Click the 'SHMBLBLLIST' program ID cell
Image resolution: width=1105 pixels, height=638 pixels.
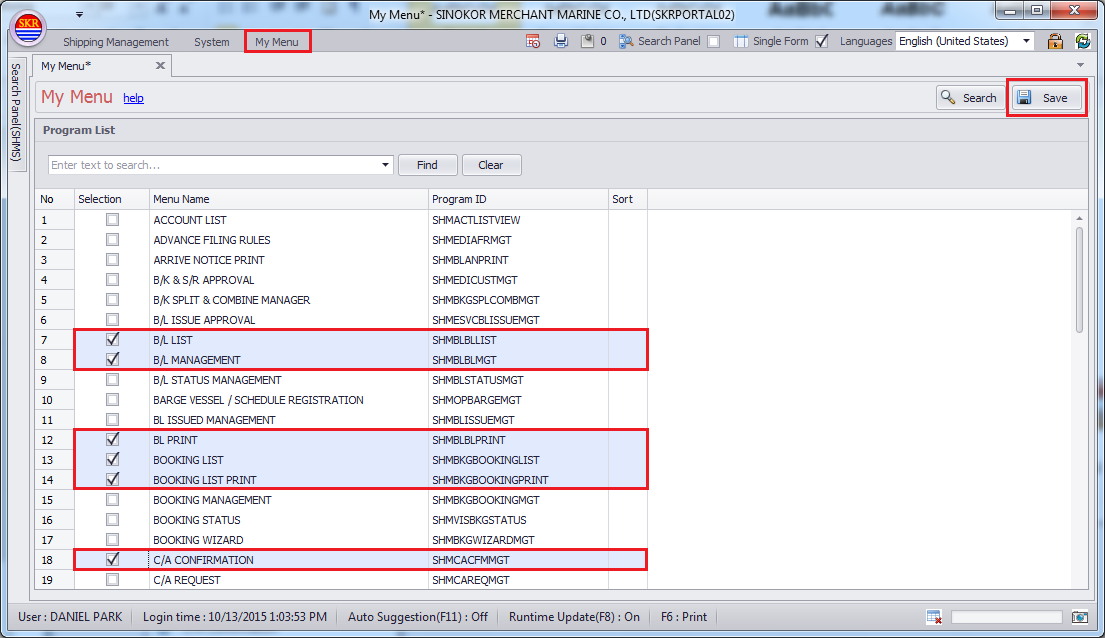coord(518,340)
